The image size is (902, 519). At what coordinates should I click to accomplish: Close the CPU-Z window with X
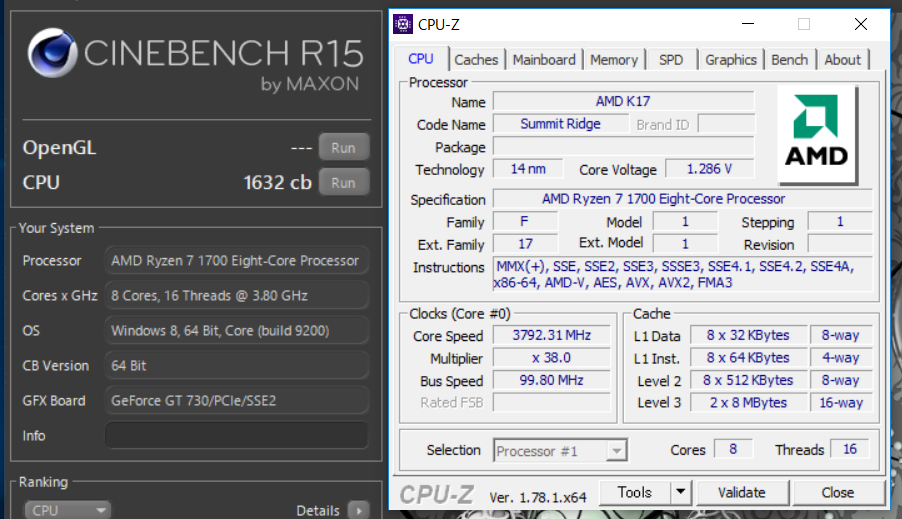(861, 24)
